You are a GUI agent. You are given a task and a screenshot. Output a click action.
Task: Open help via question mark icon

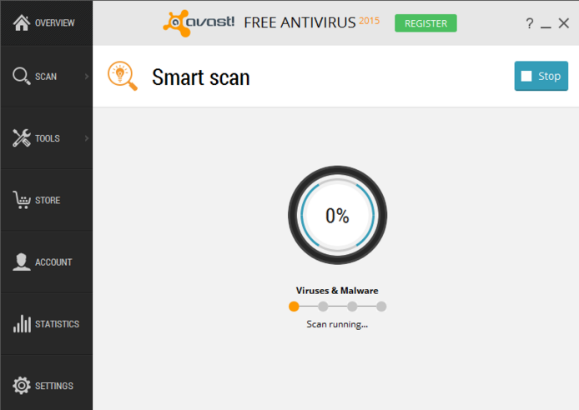click(x=529, y=24)
